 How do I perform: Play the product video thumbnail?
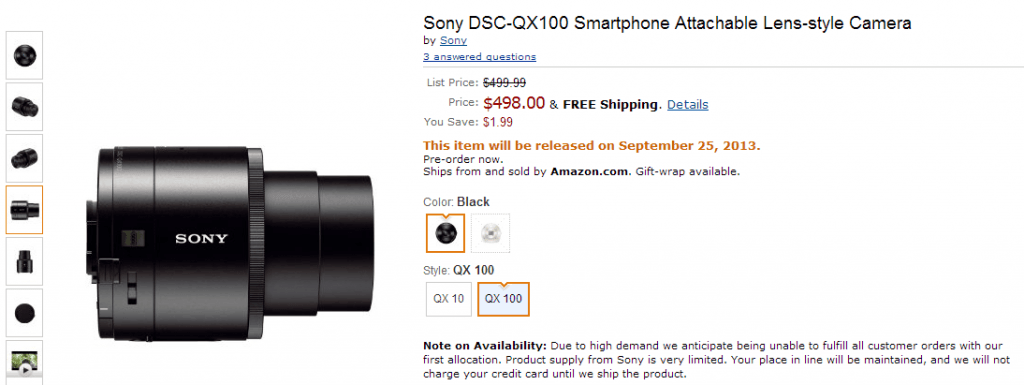click(24, 361)
